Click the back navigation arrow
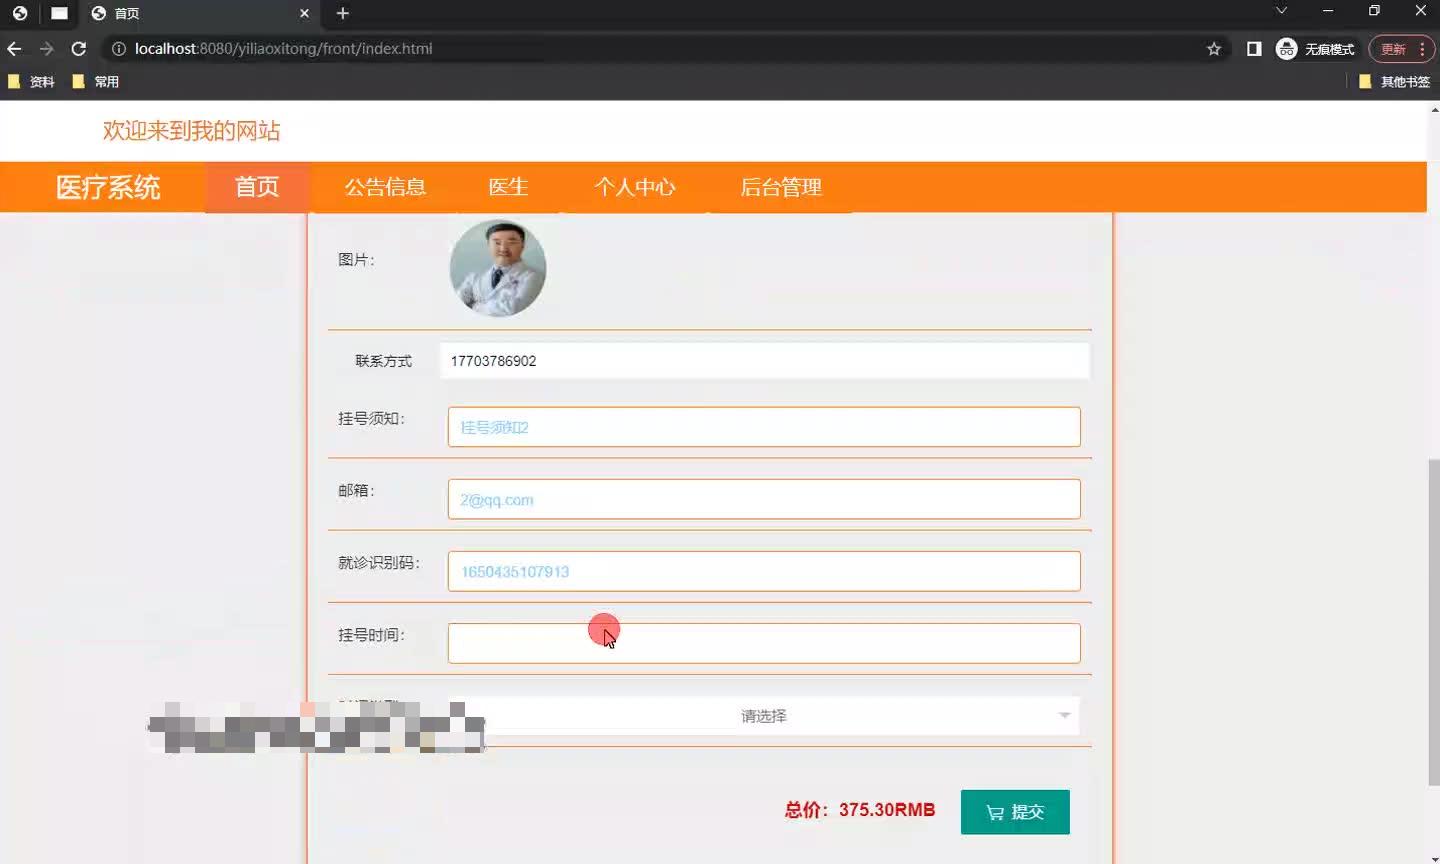 point(14,48)
